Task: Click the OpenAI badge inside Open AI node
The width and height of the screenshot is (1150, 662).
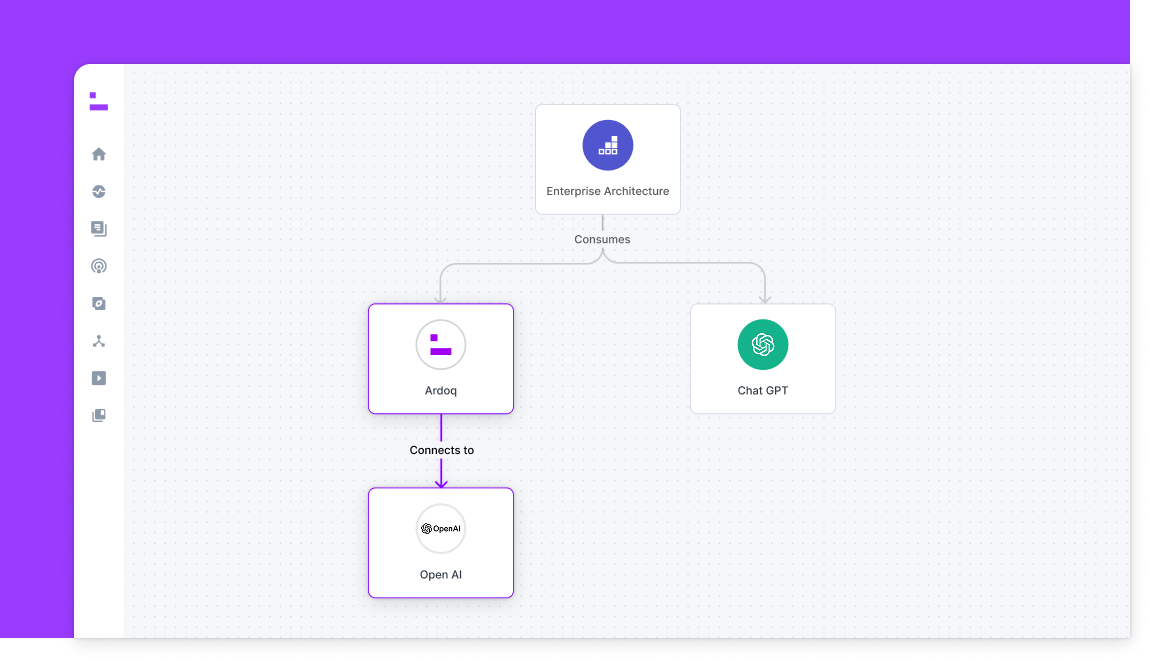Action: 440,528
